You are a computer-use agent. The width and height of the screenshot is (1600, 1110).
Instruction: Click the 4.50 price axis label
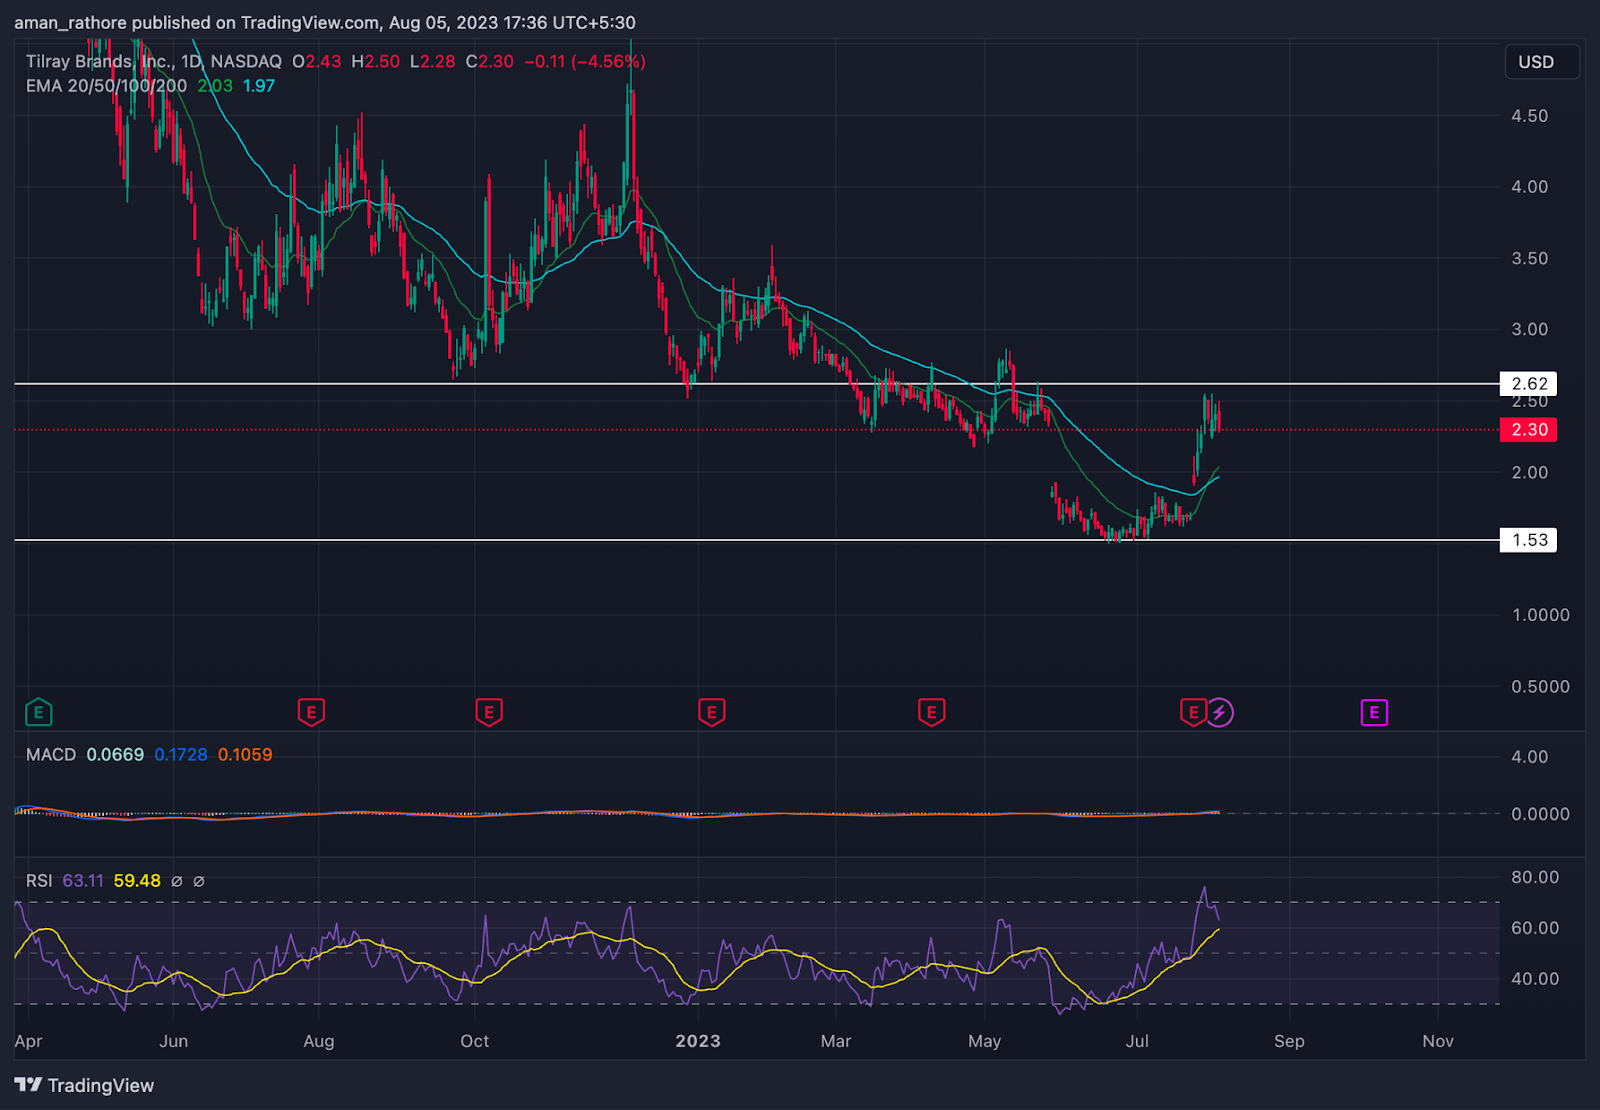click(1530, 116)
